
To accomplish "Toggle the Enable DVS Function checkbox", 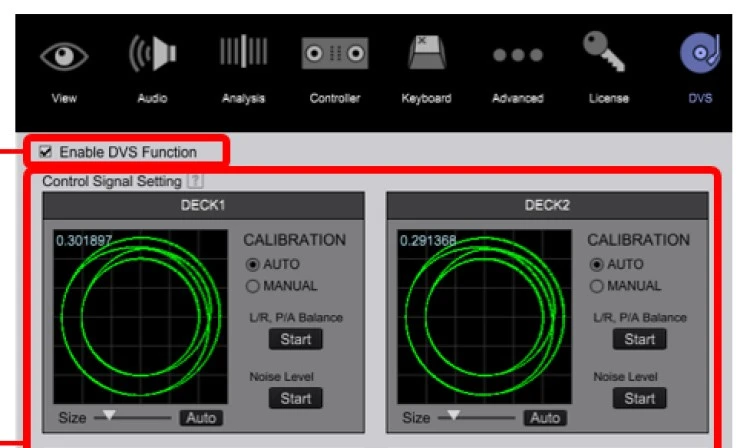I will (x=46, y=152).
